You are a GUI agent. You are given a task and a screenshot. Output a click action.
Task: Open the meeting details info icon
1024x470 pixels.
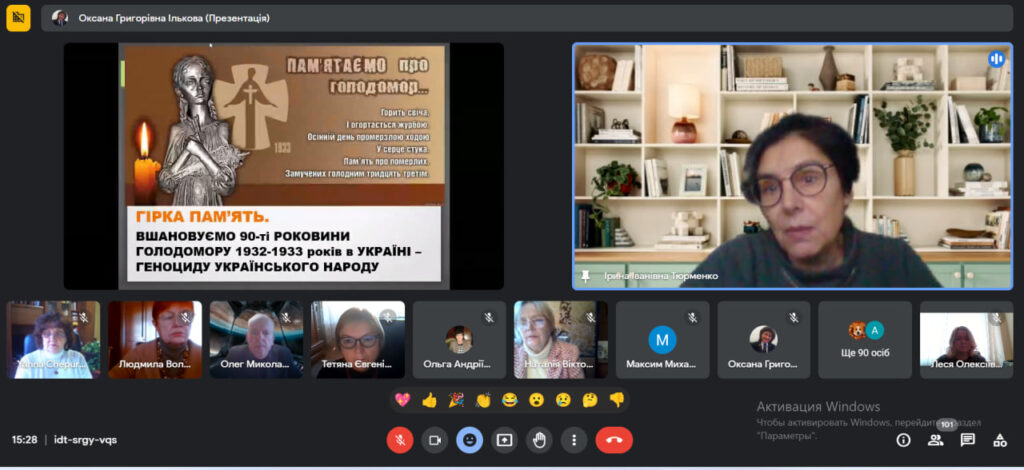(903, 440)
